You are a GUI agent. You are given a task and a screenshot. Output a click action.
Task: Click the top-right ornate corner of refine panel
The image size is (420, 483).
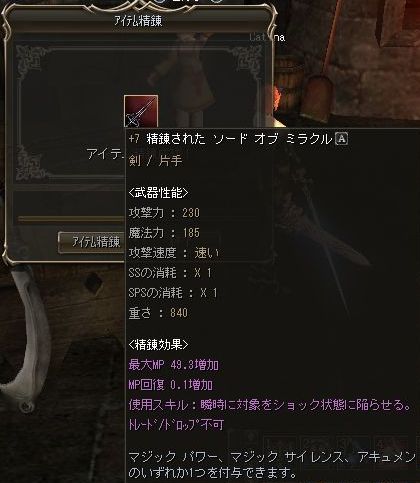(x=247, y=60)
